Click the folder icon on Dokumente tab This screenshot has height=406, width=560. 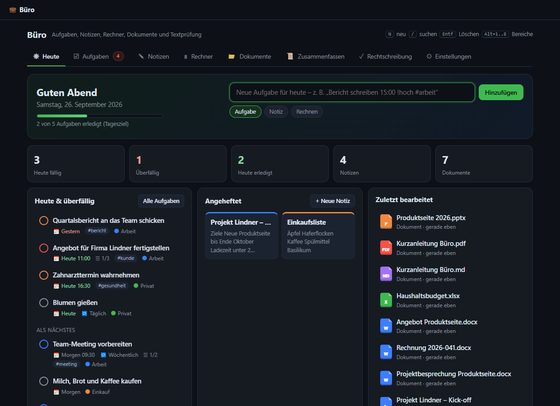coord(231,56)
